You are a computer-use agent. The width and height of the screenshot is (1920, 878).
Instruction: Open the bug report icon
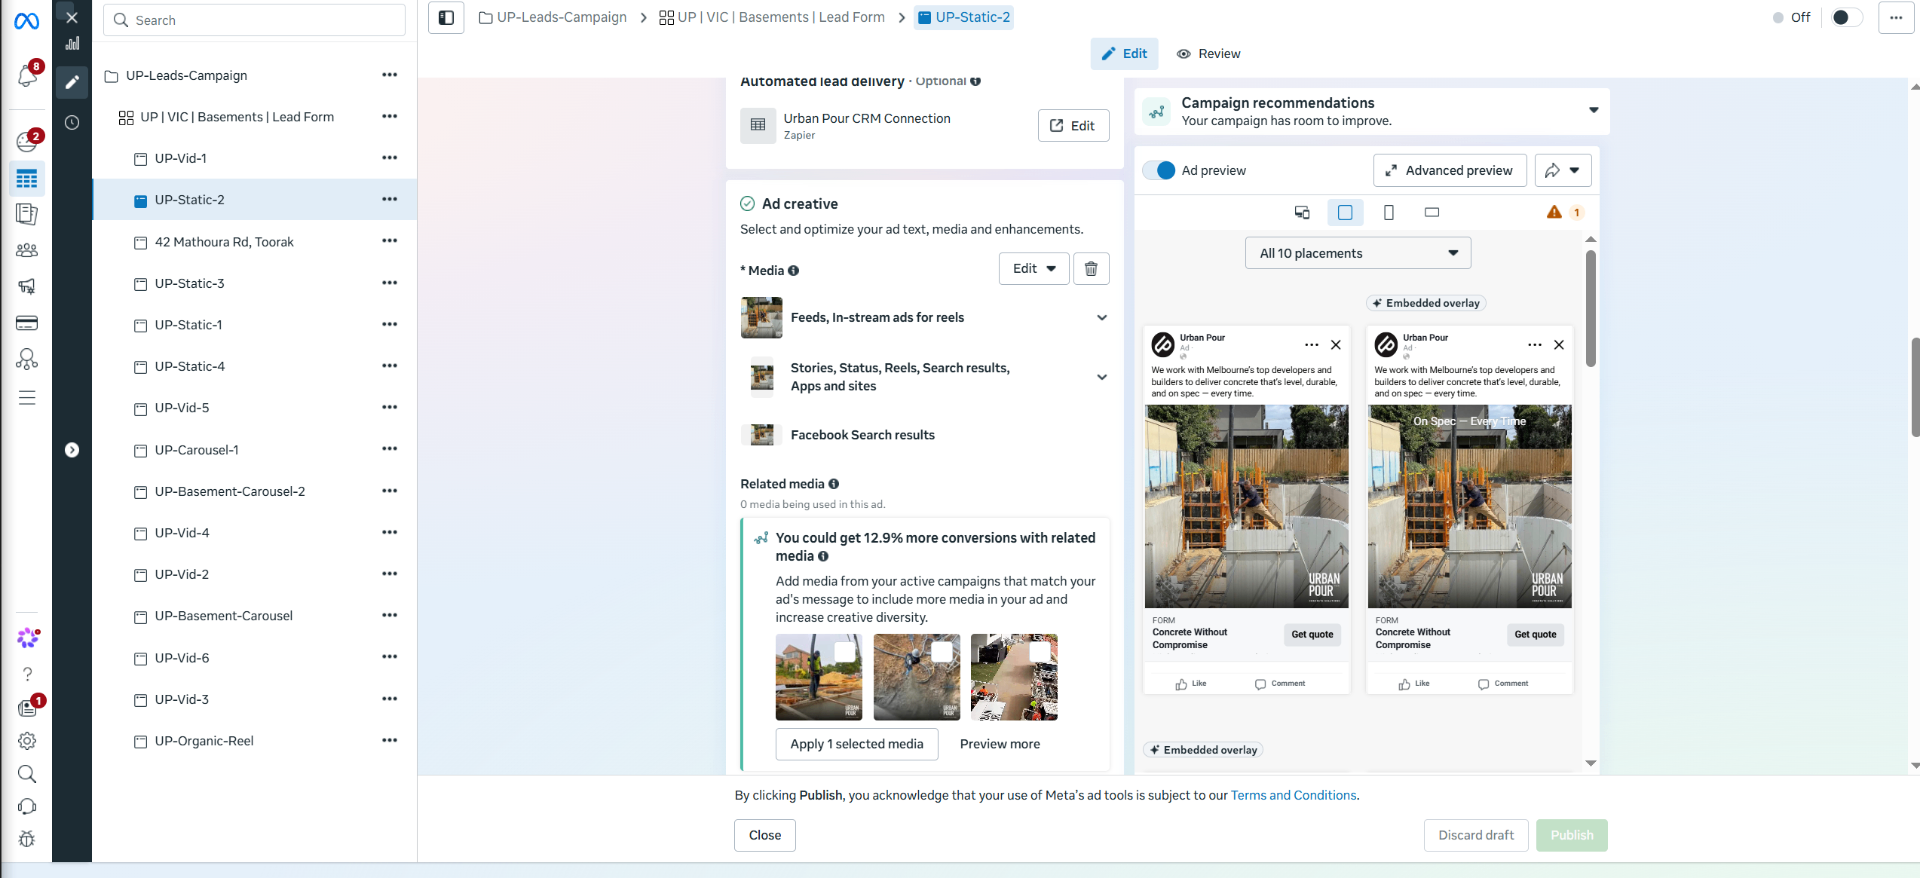click(x=27, y=839)
